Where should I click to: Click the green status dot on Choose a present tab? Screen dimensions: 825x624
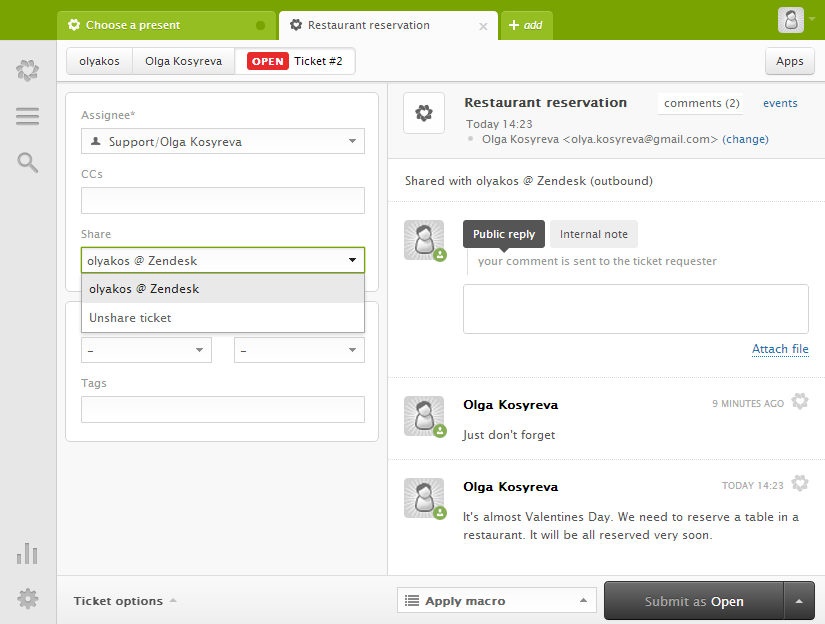click(260, 25)
